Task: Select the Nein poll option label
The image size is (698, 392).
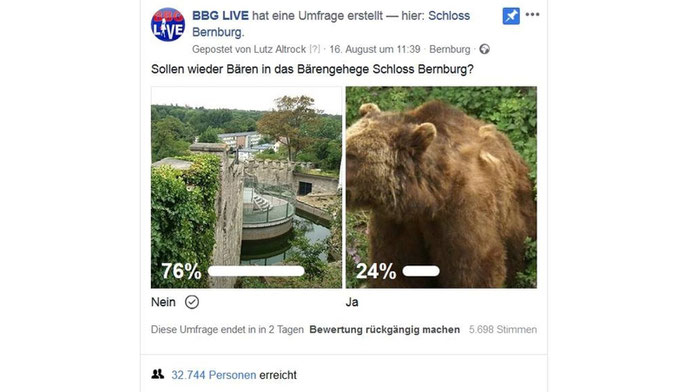Action: tap(163, 302)
